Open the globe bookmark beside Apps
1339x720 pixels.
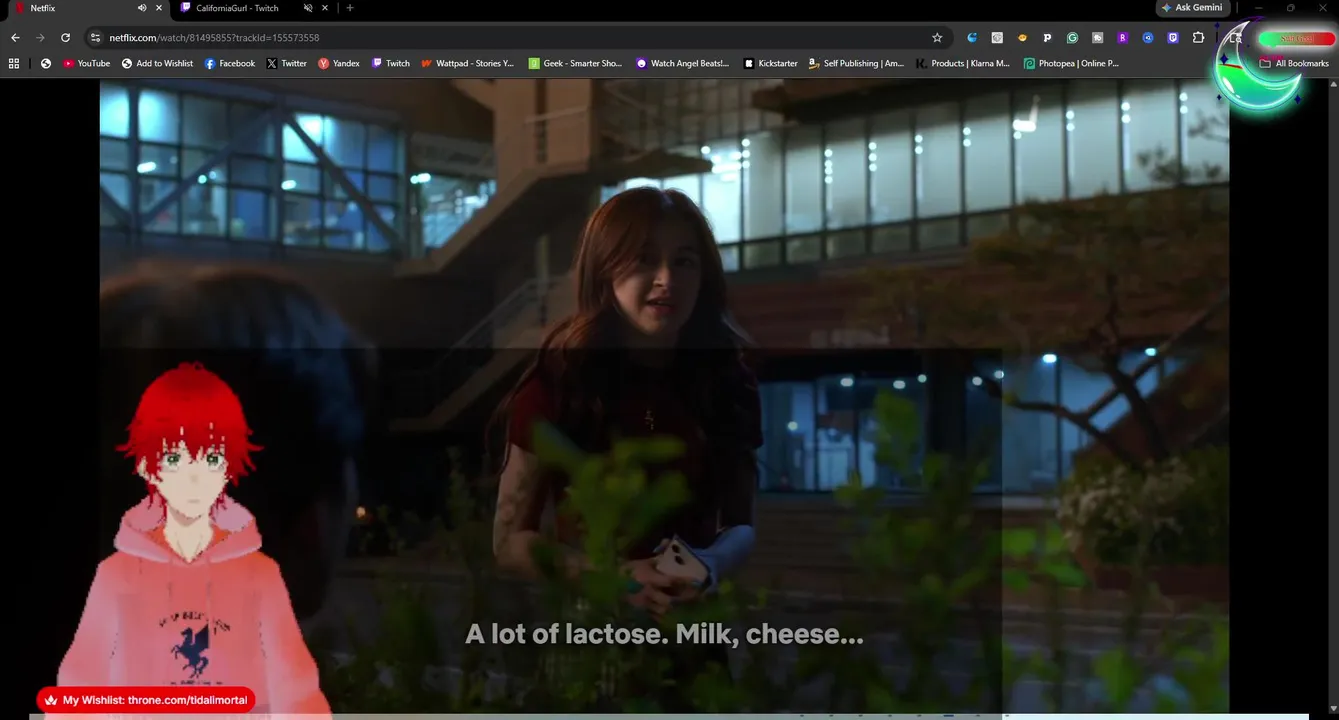46,63
